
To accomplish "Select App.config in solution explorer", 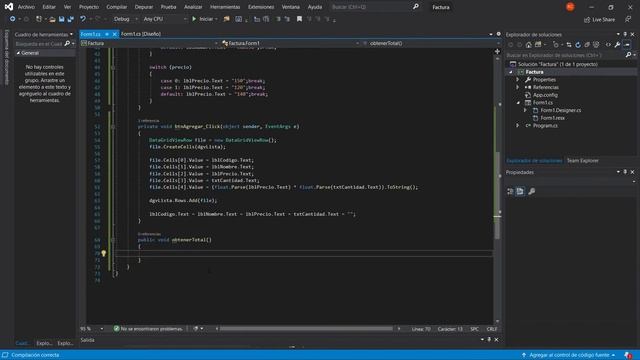I will (545, 95).
